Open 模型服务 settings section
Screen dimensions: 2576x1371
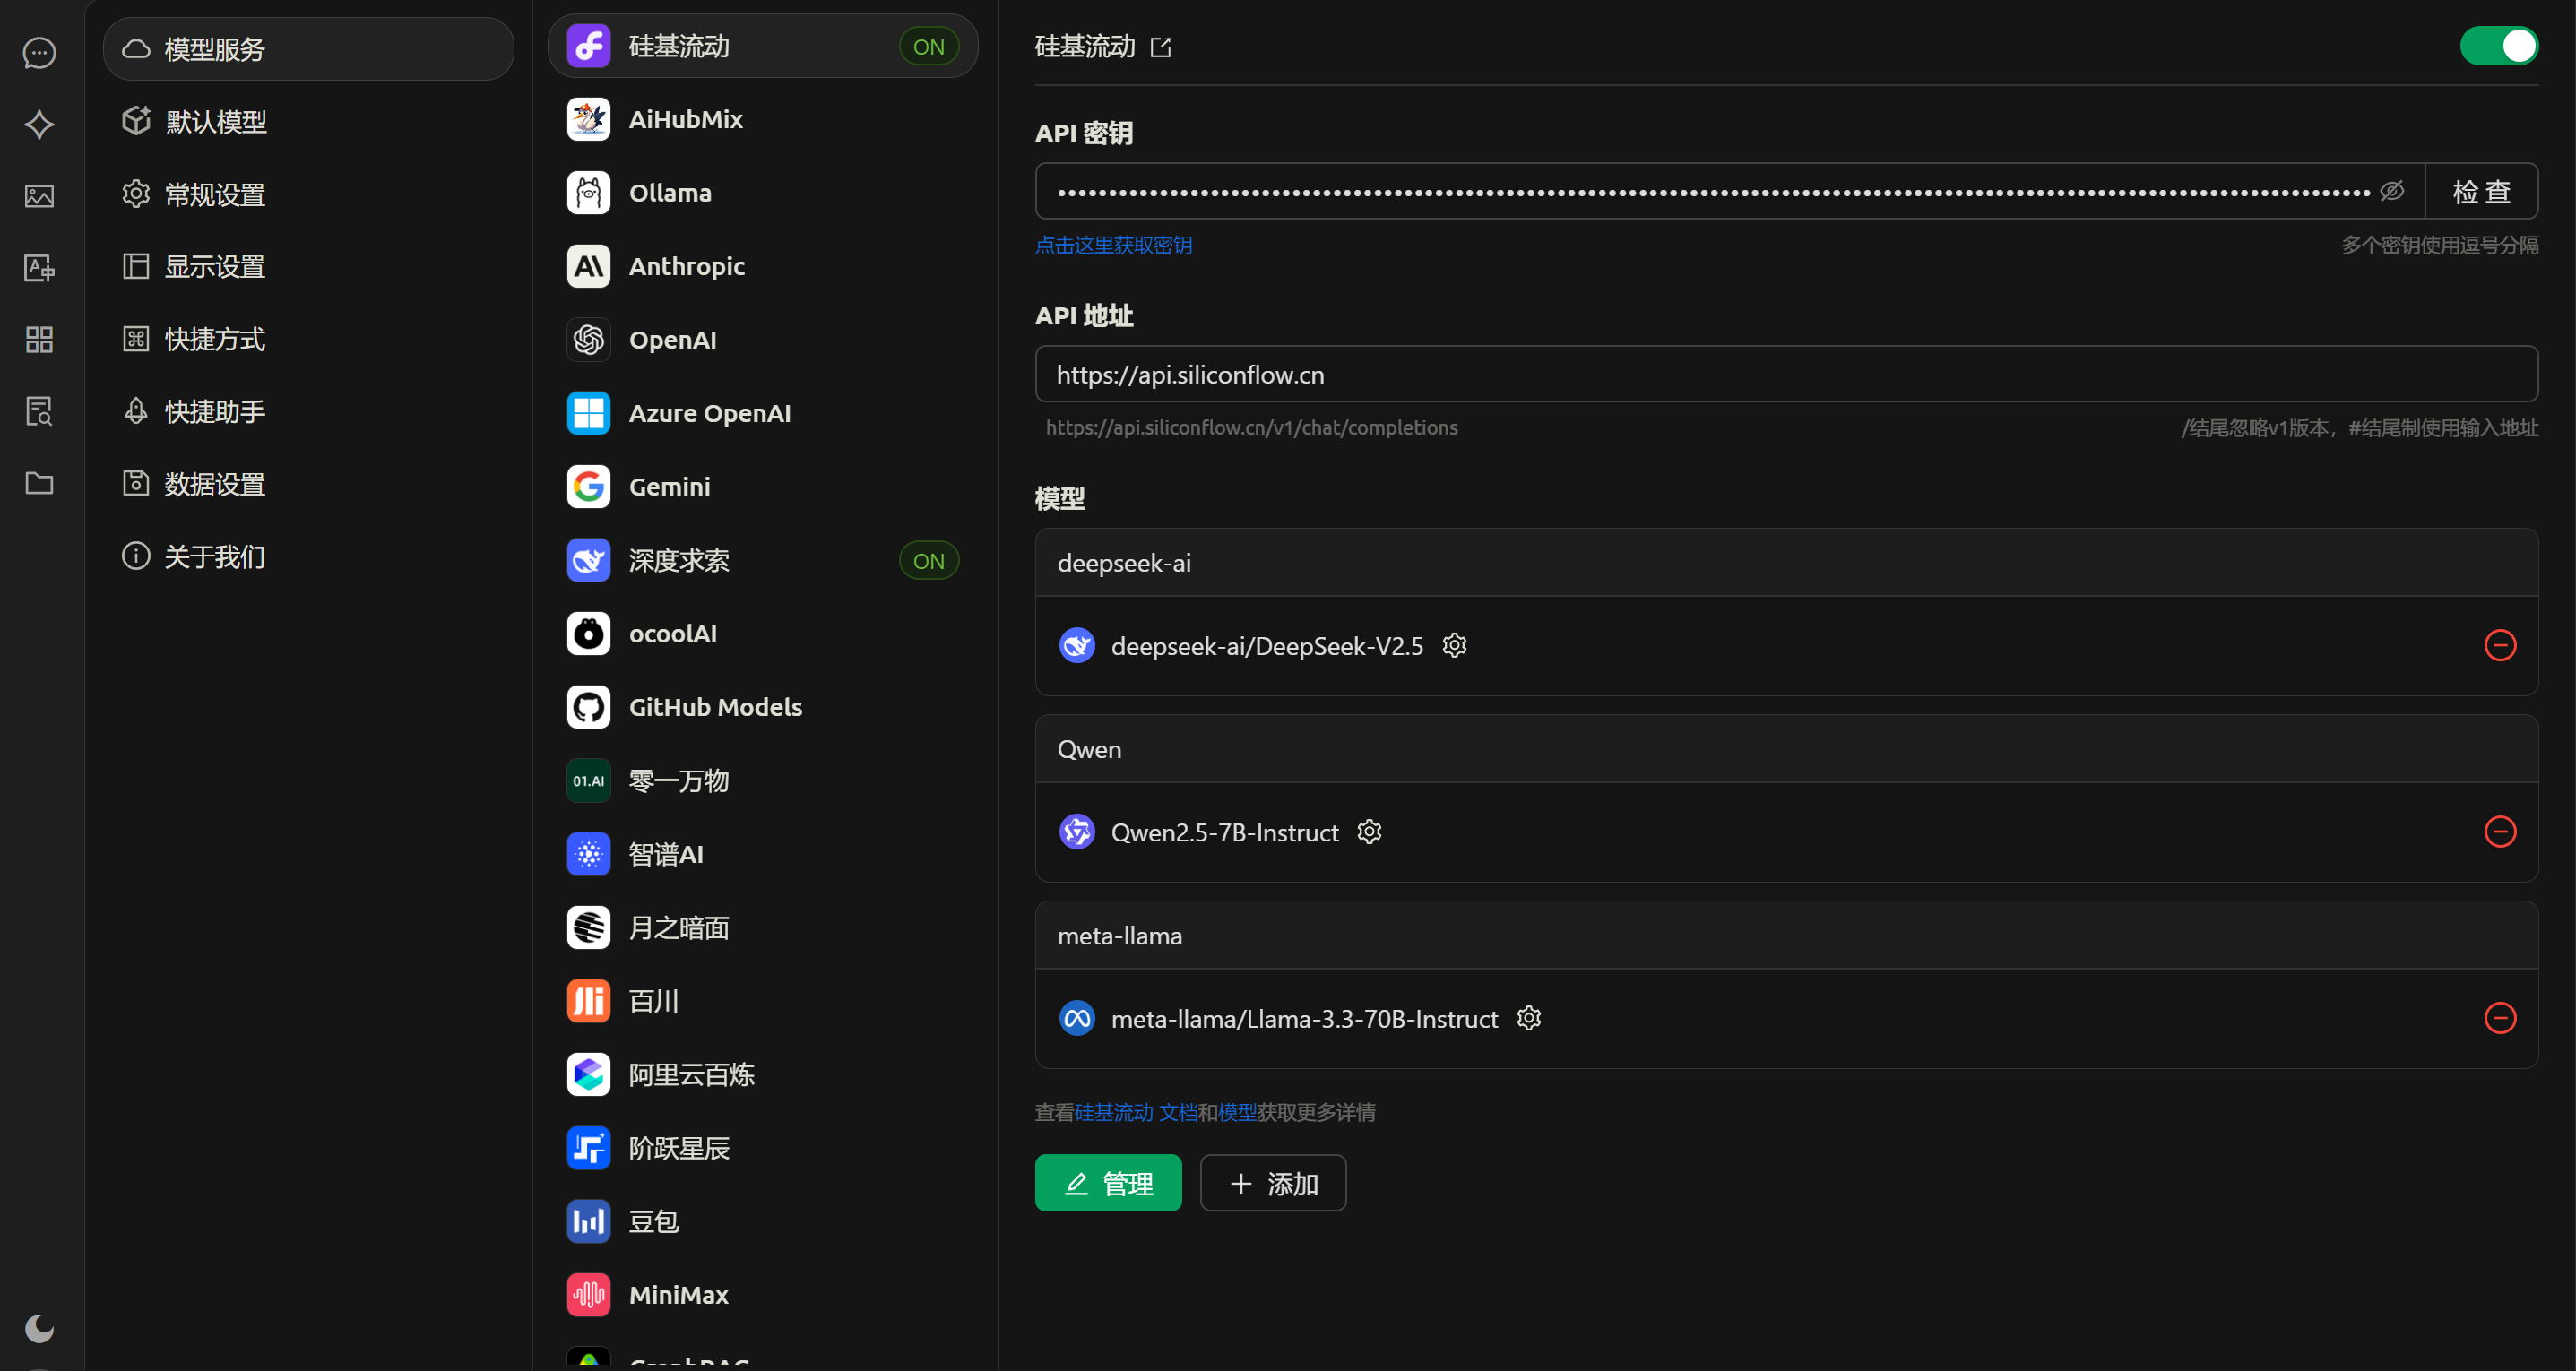pyautogui.click(x=308, y=49)
